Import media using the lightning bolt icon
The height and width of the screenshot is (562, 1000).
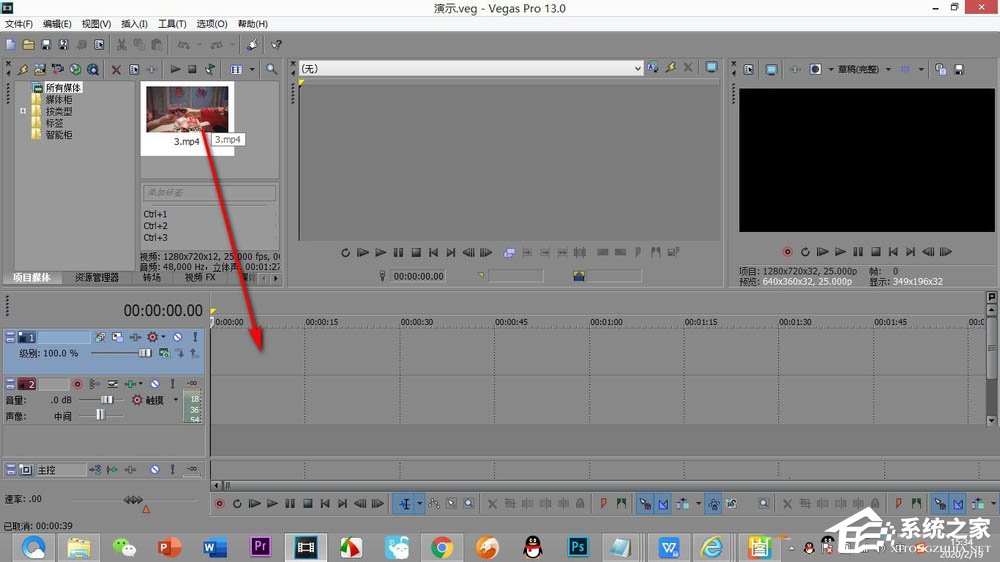(23, 69)
